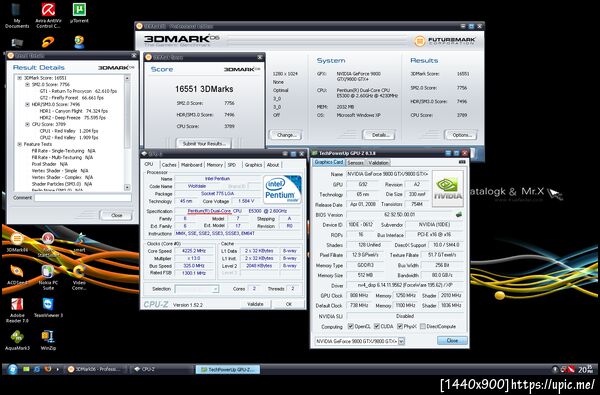Click the NVIDIA logo in GPU-Z
Screen dimensions: 600x395
point(448,188)
